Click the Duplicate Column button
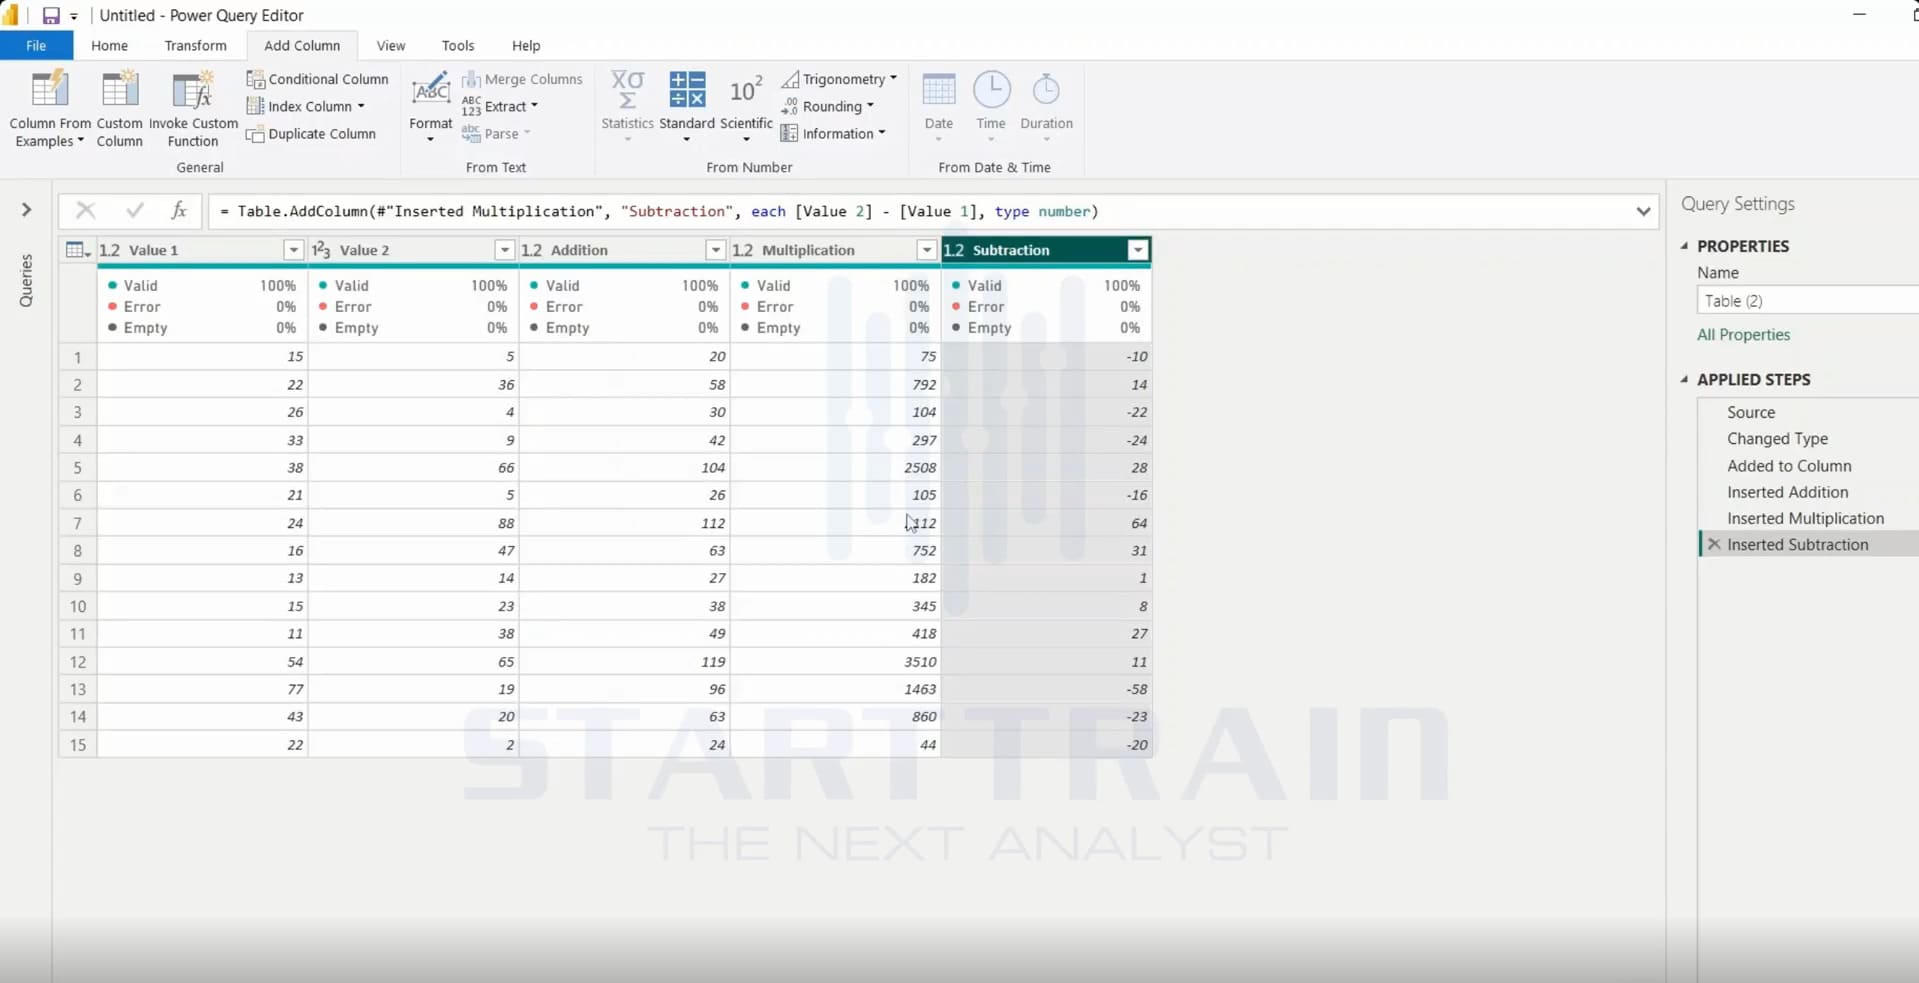1919x983 pixels. tap(312, 134)
